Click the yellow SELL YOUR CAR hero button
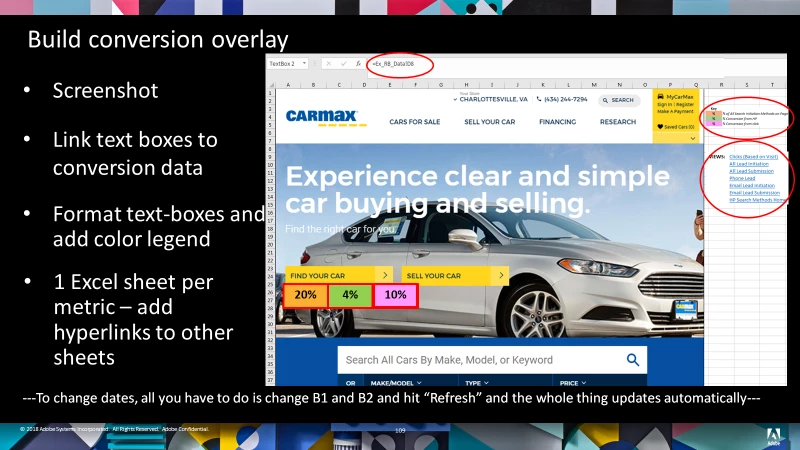The image size is (800, 450). click(455, 276)
